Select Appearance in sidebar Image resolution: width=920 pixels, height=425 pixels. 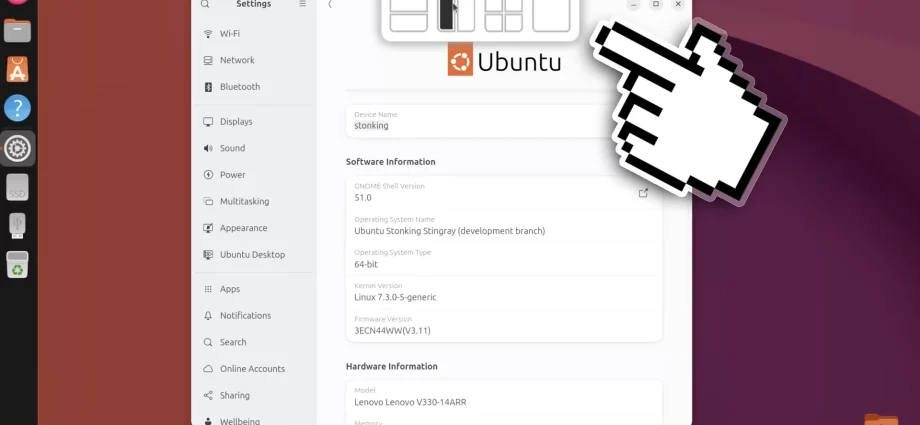point(254,228)
